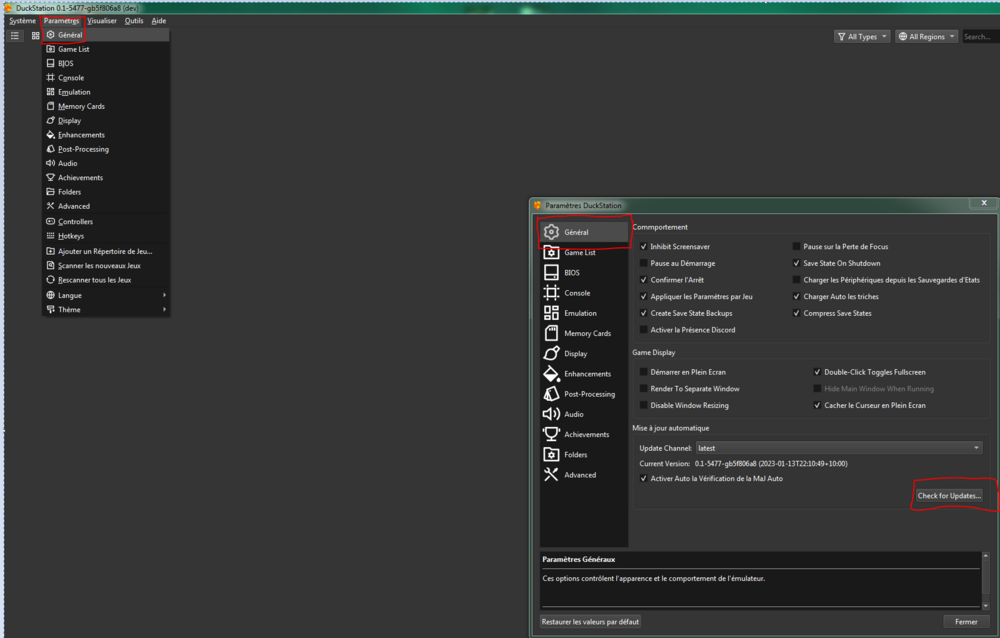Click the Display brush icon in settings sidebar
The image size is (1000, 638).
pos(551,353)
